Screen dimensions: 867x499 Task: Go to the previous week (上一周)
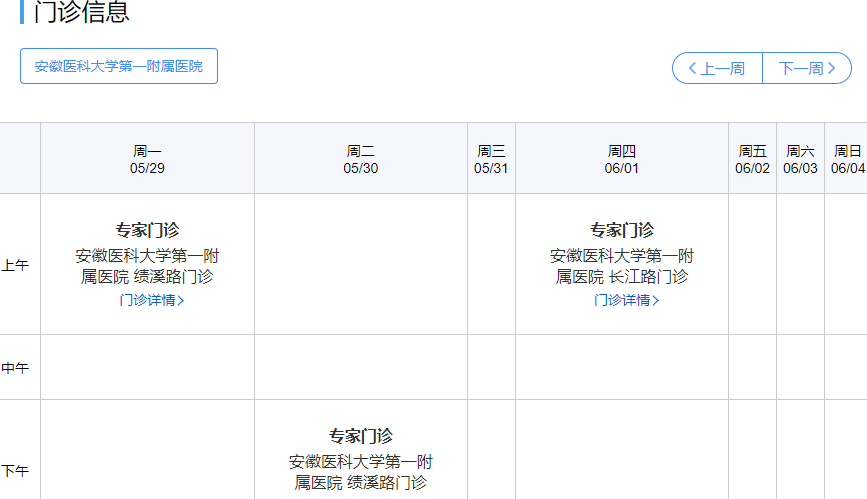pos(717,68)
